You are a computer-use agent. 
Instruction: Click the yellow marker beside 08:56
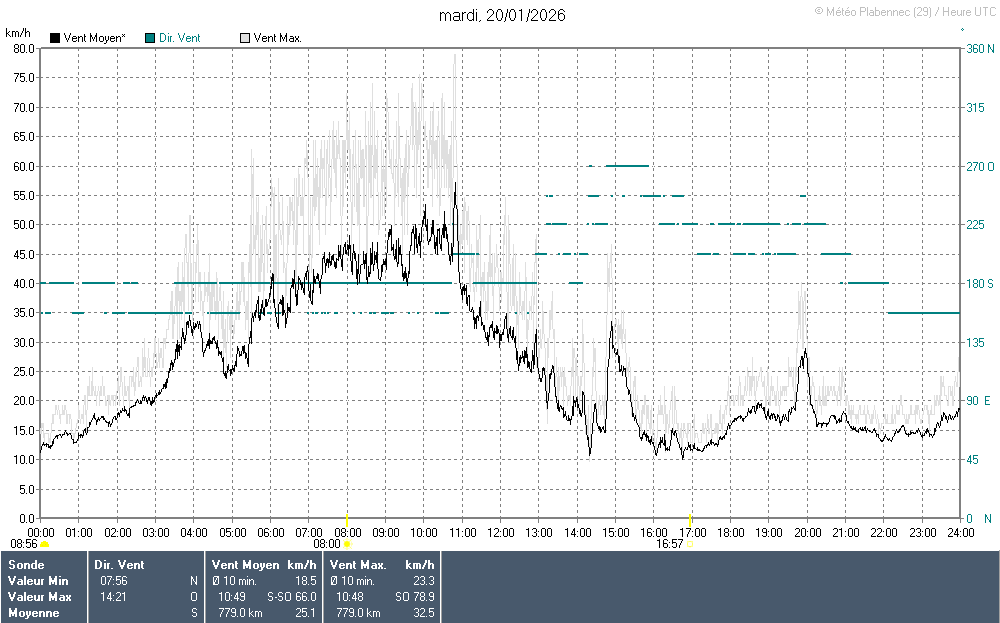(44, 544)
